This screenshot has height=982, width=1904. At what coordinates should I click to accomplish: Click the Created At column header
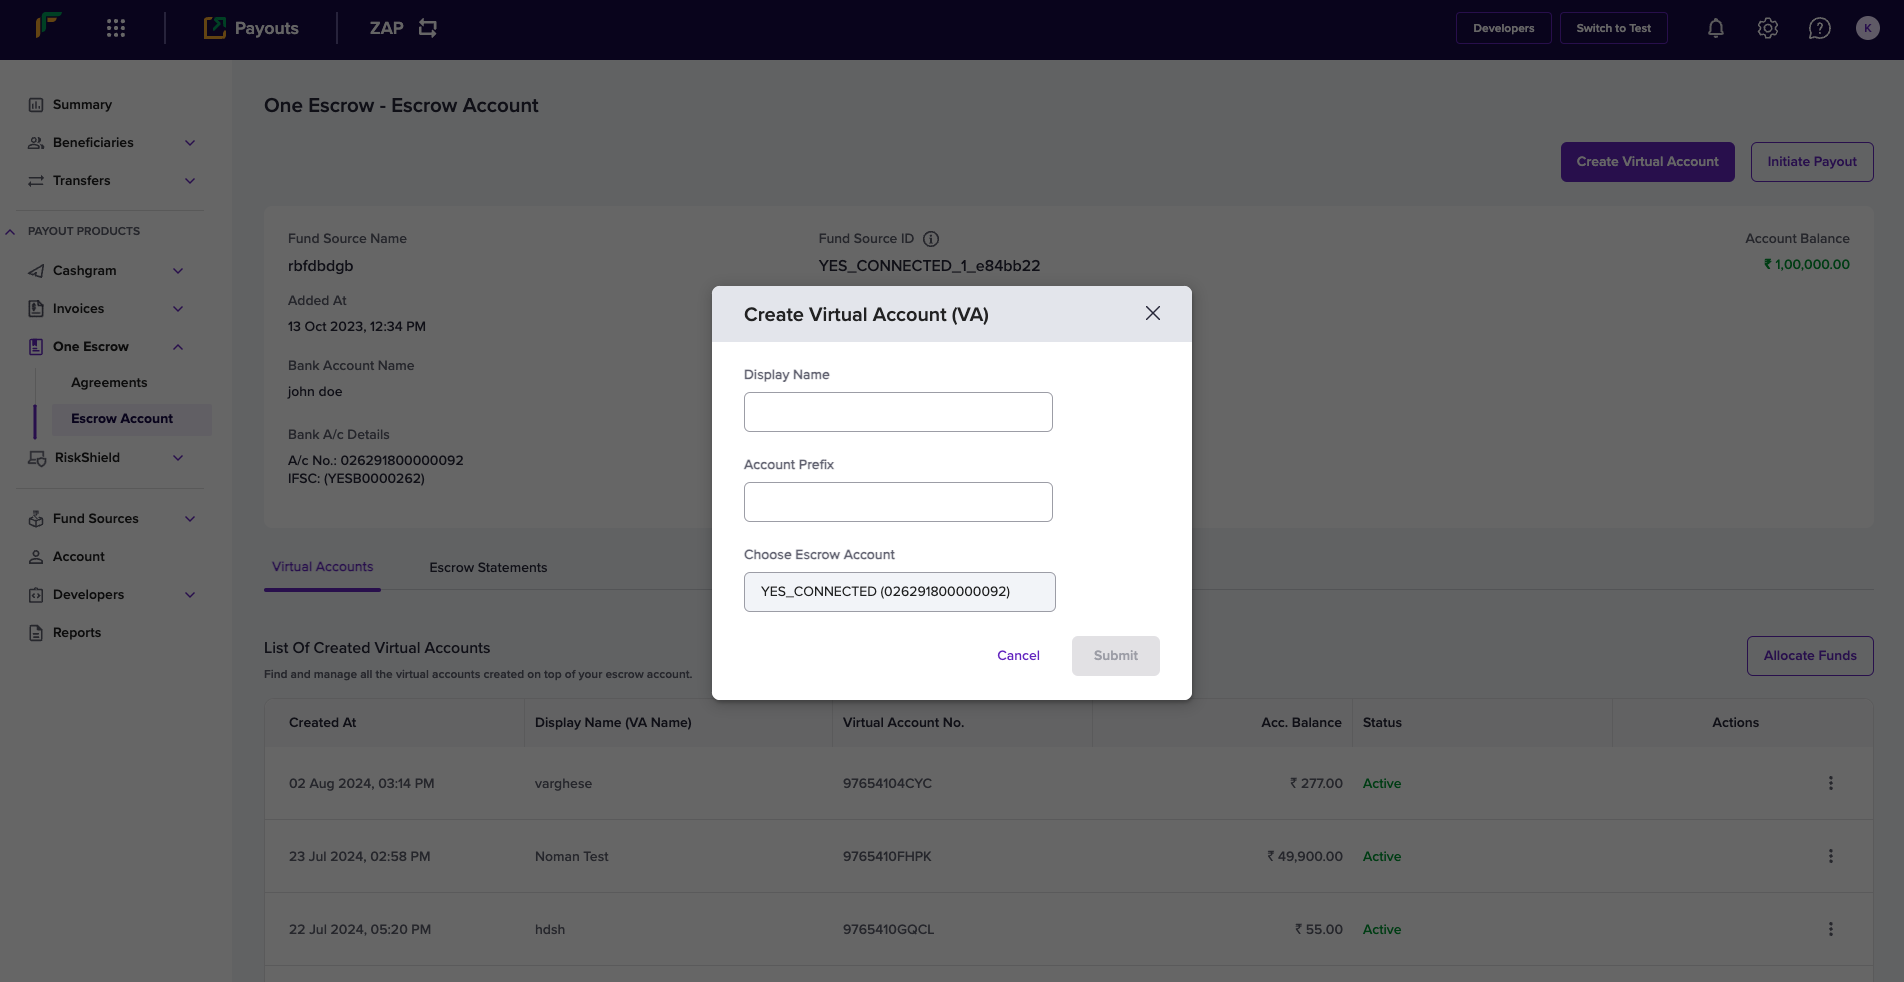322,723
